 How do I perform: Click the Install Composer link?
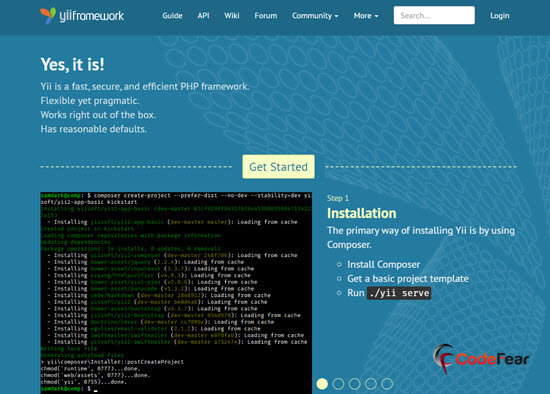(383, 265)
